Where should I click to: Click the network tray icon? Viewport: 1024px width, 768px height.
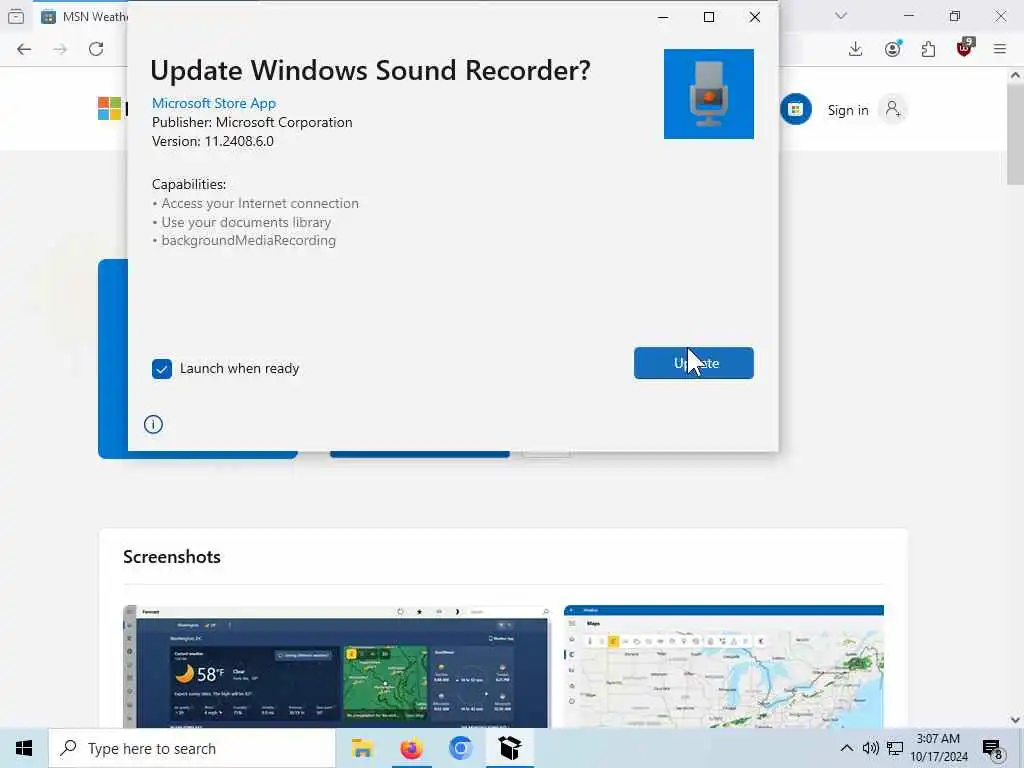pos(895,748)
